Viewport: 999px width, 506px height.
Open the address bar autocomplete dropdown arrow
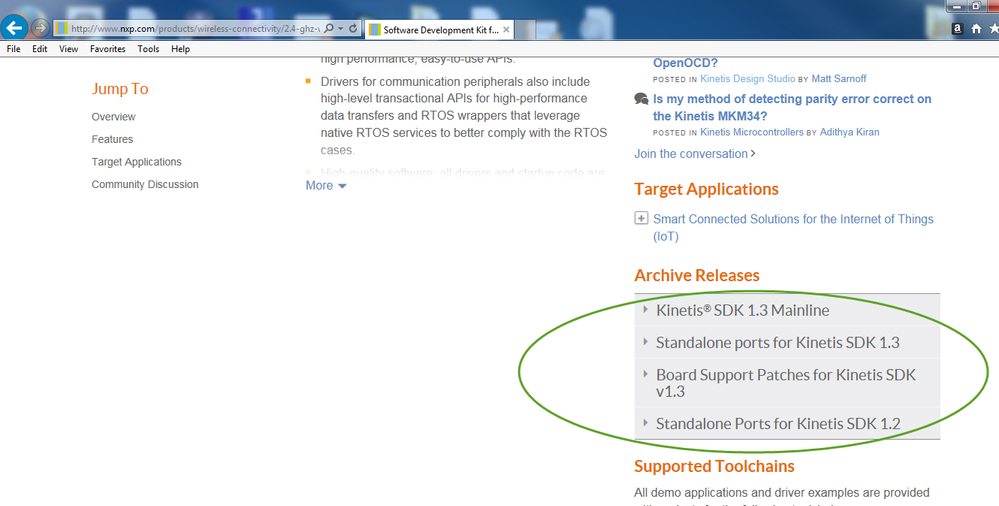(x=341, y=29)
